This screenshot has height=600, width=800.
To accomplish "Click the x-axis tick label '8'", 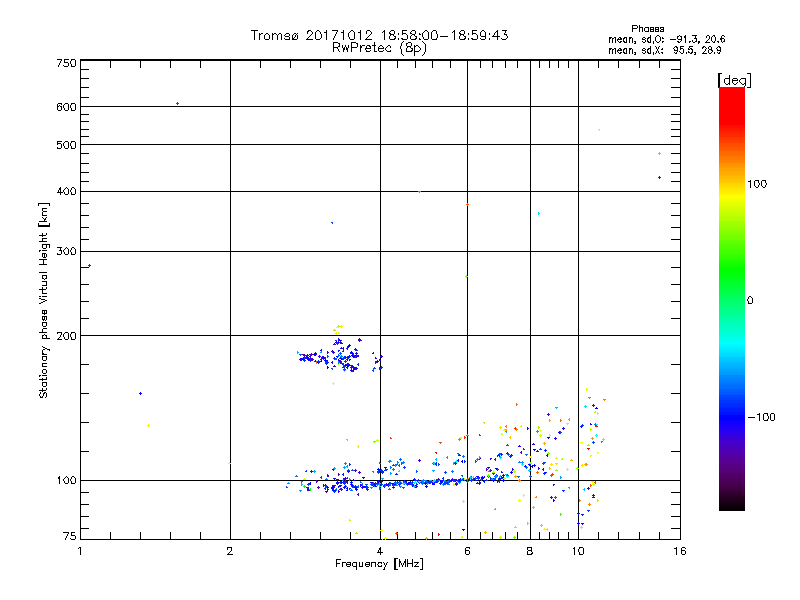I will click(530, 551).
